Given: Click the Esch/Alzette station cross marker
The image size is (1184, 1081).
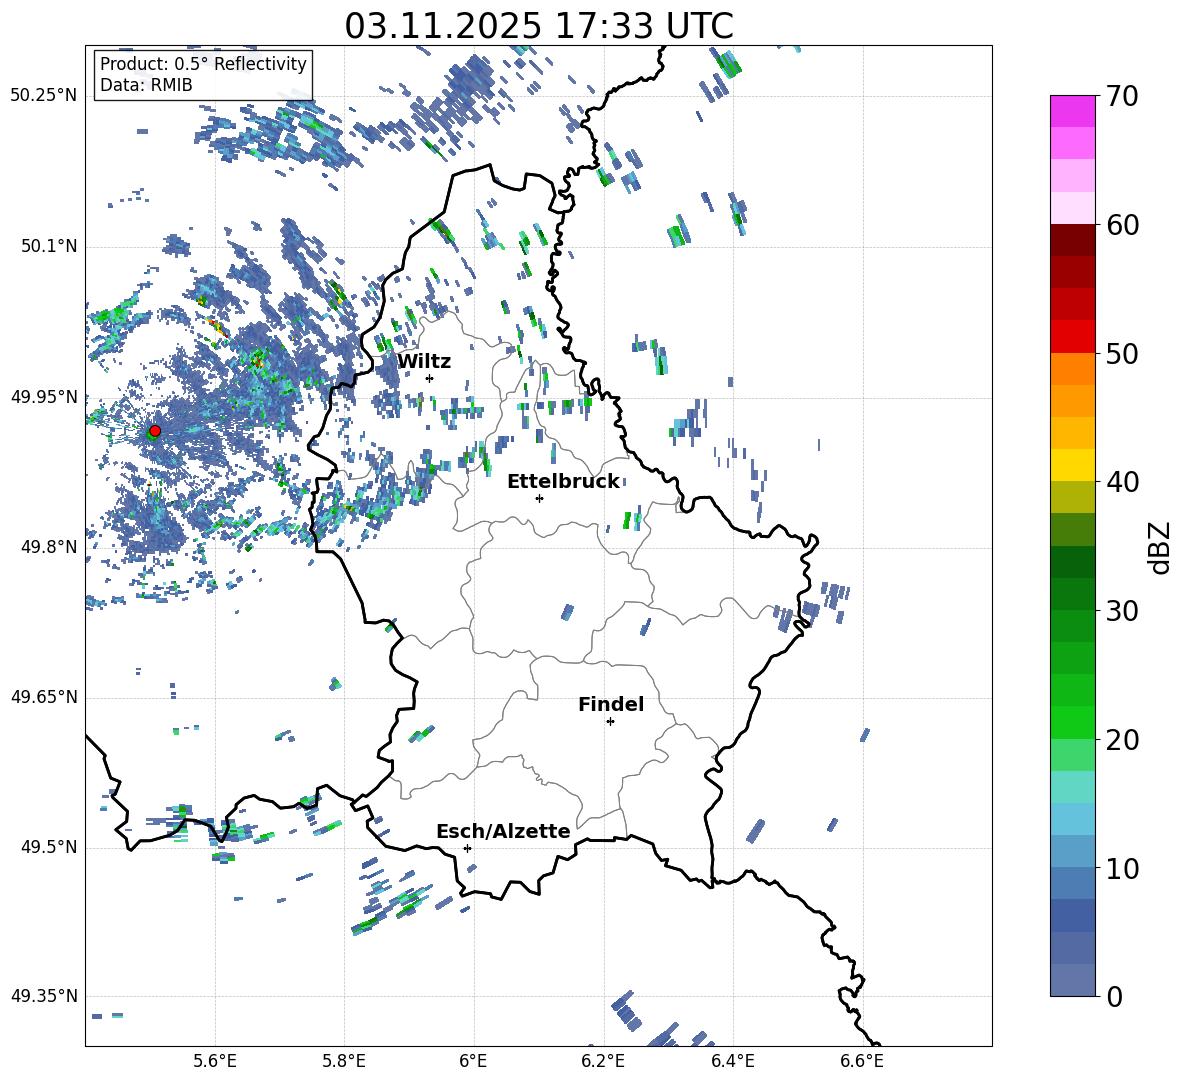Looking at the screenshot, I should tap(467, 848).
